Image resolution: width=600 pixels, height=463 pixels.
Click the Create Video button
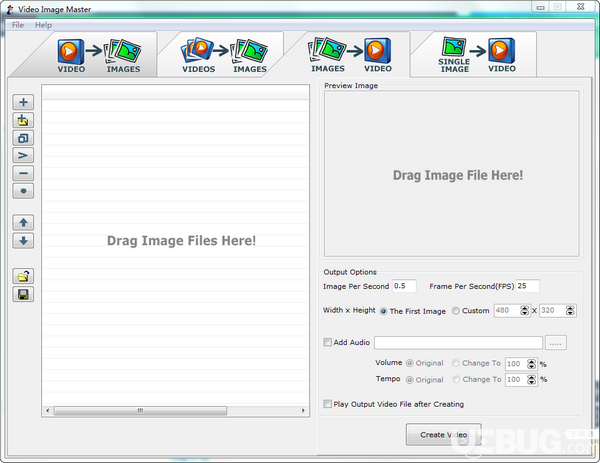point(443,435)
